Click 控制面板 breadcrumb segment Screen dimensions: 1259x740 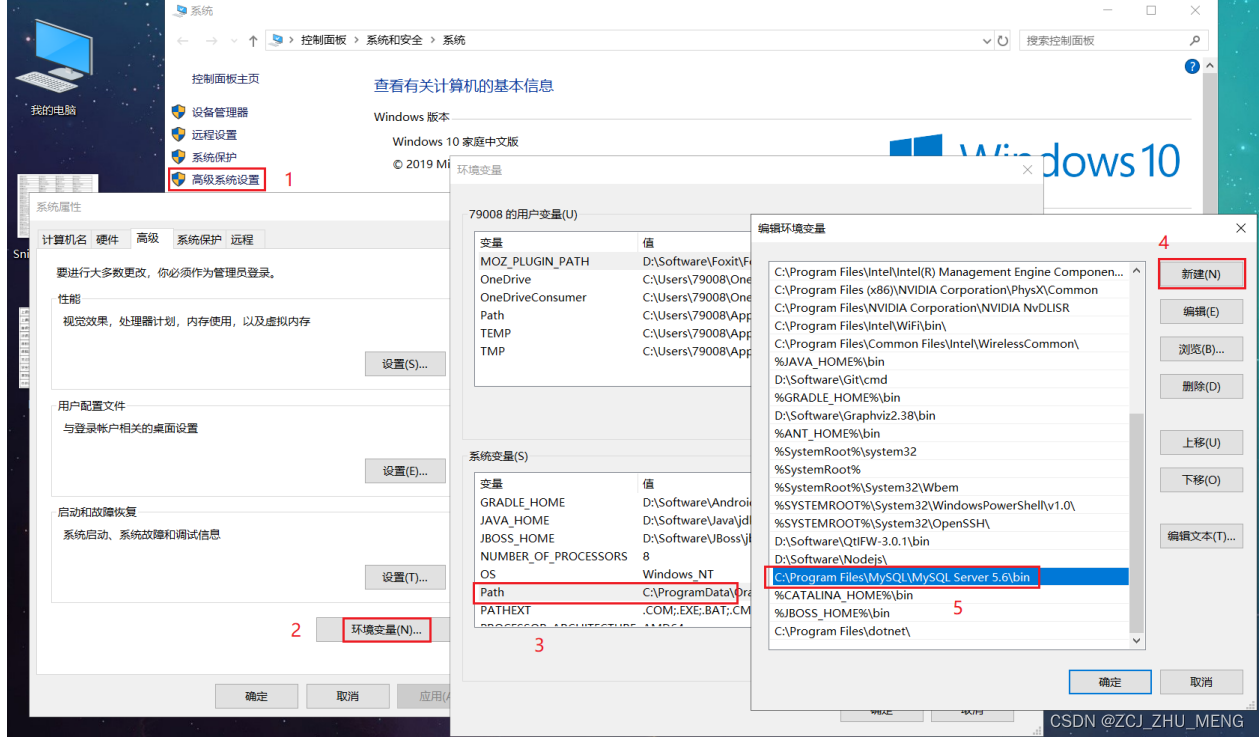coord(324,40)
